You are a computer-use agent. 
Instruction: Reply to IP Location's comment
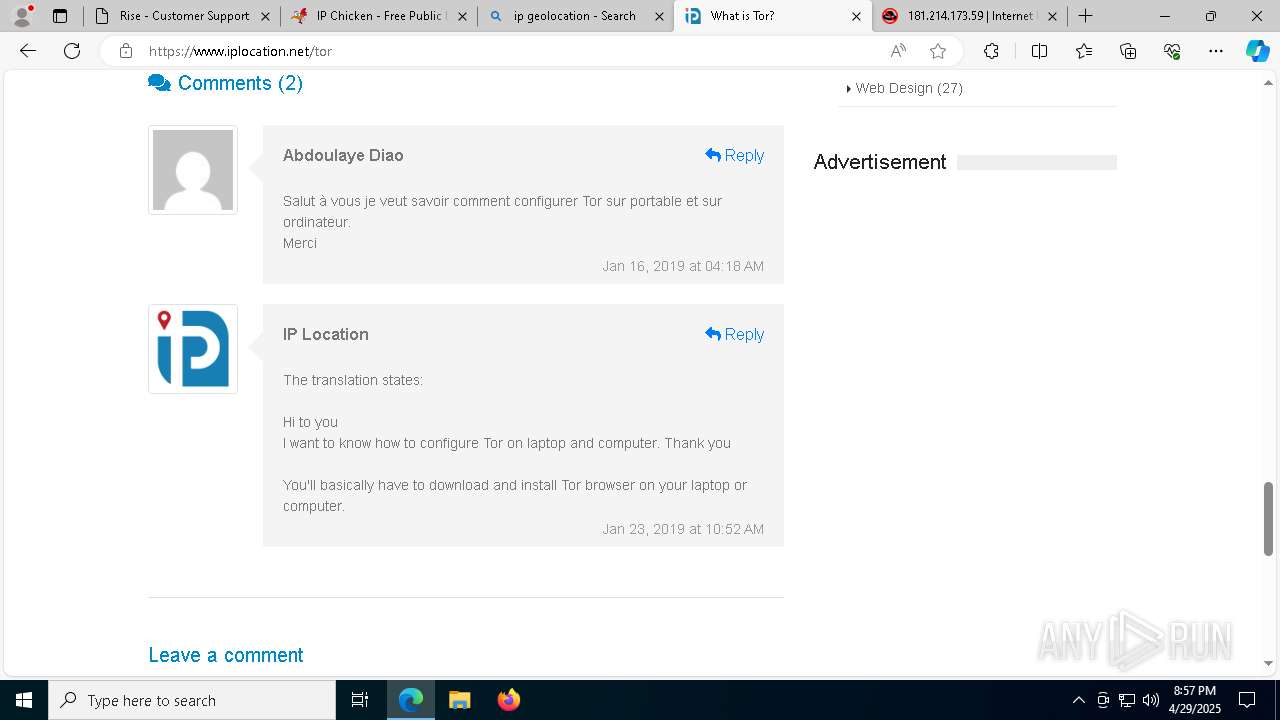click(735, 334)
